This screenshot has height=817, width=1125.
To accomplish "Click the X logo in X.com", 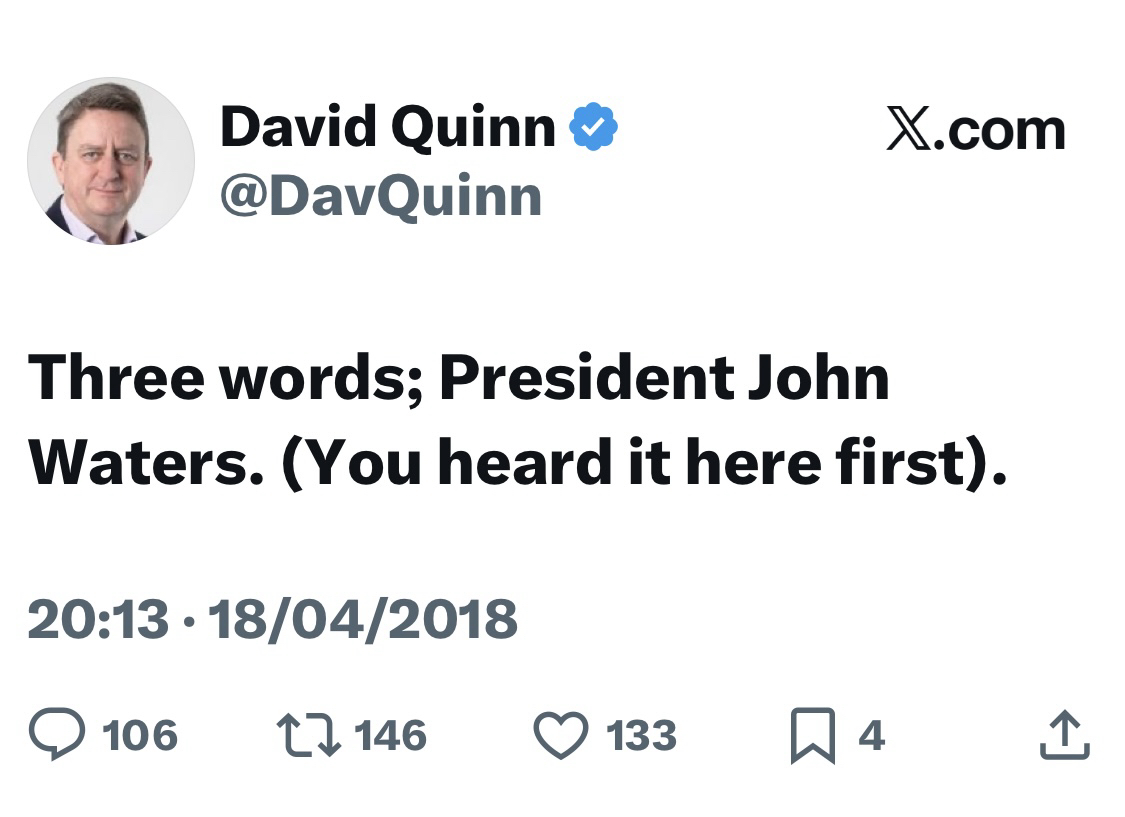I will click(x=909, y=130).
